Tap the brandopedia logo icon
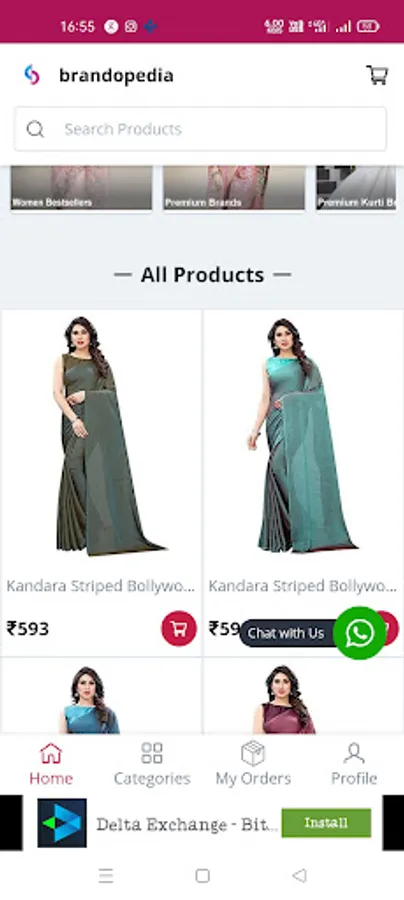 [x=32, y=75]
